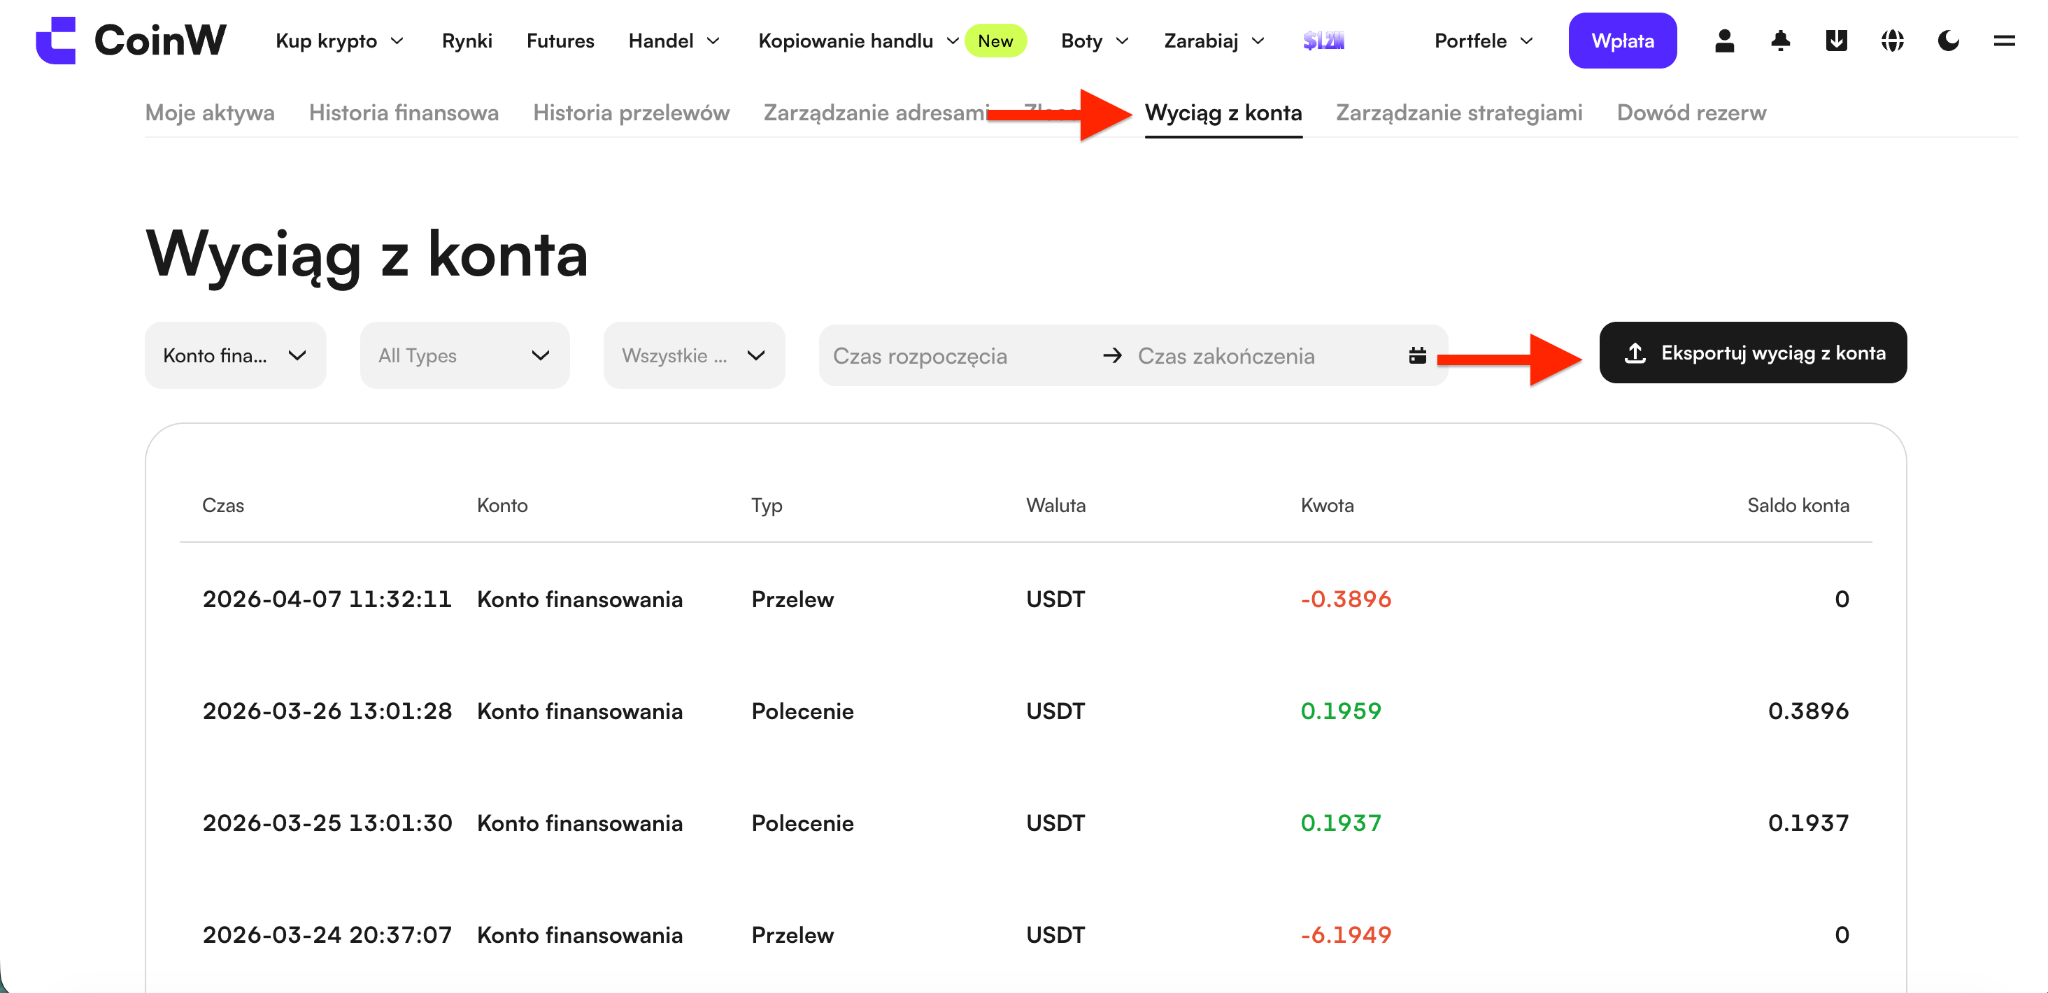
Task: Expand the Zarabiaj menu
Action: (1214, 41)
